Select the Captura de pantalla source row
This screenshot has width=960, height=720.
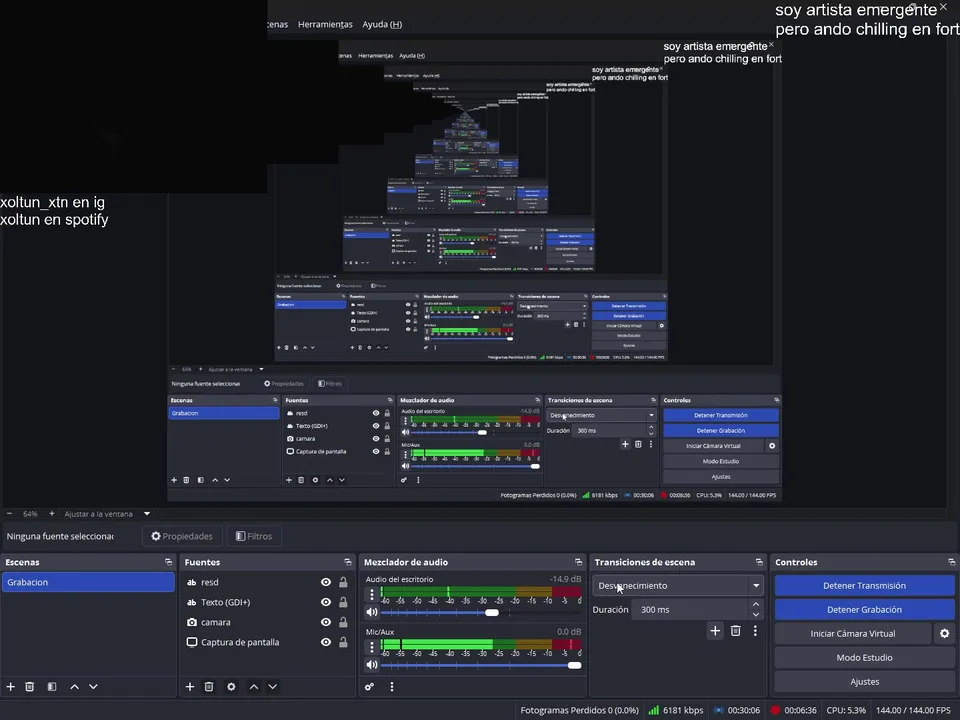tap(267, 642)
